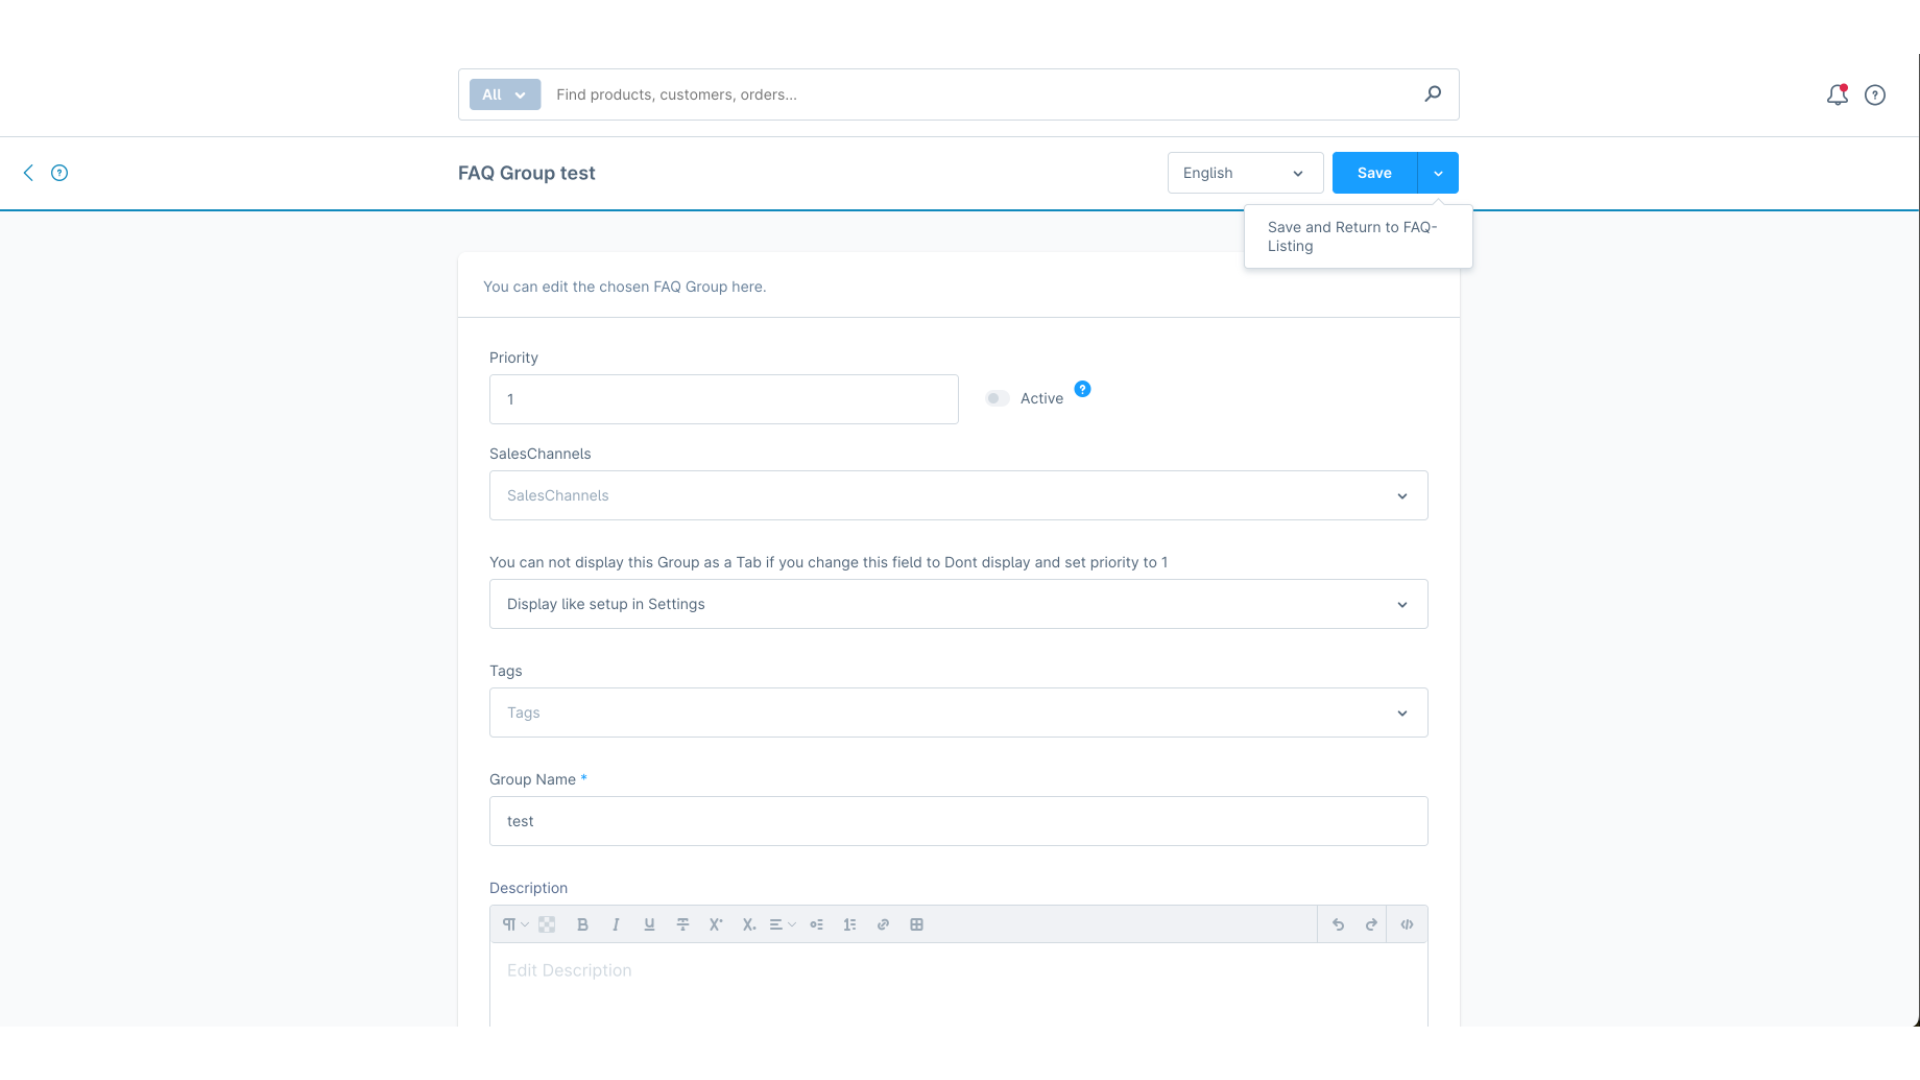Open the All search filter menu
Viewport: 1920px width, 1080px height.
point(505,95)
